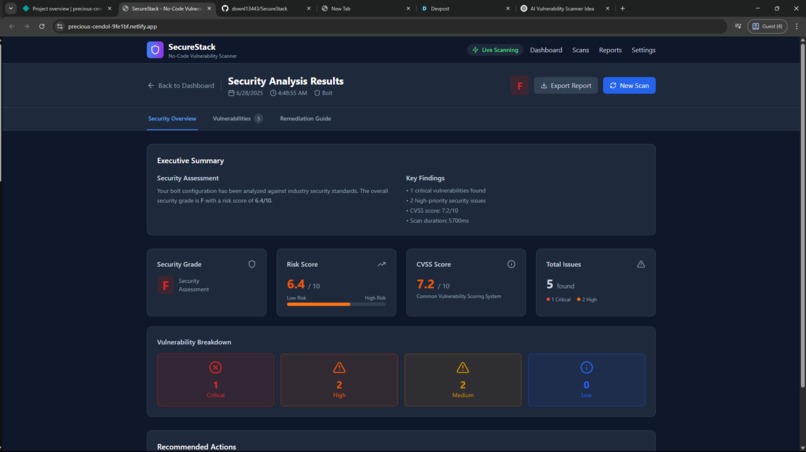The image size is (806, 452).
Task: Click 'Scan duration: 5700ms' finding
Action: pyautogui.click(x=437, y=221)
